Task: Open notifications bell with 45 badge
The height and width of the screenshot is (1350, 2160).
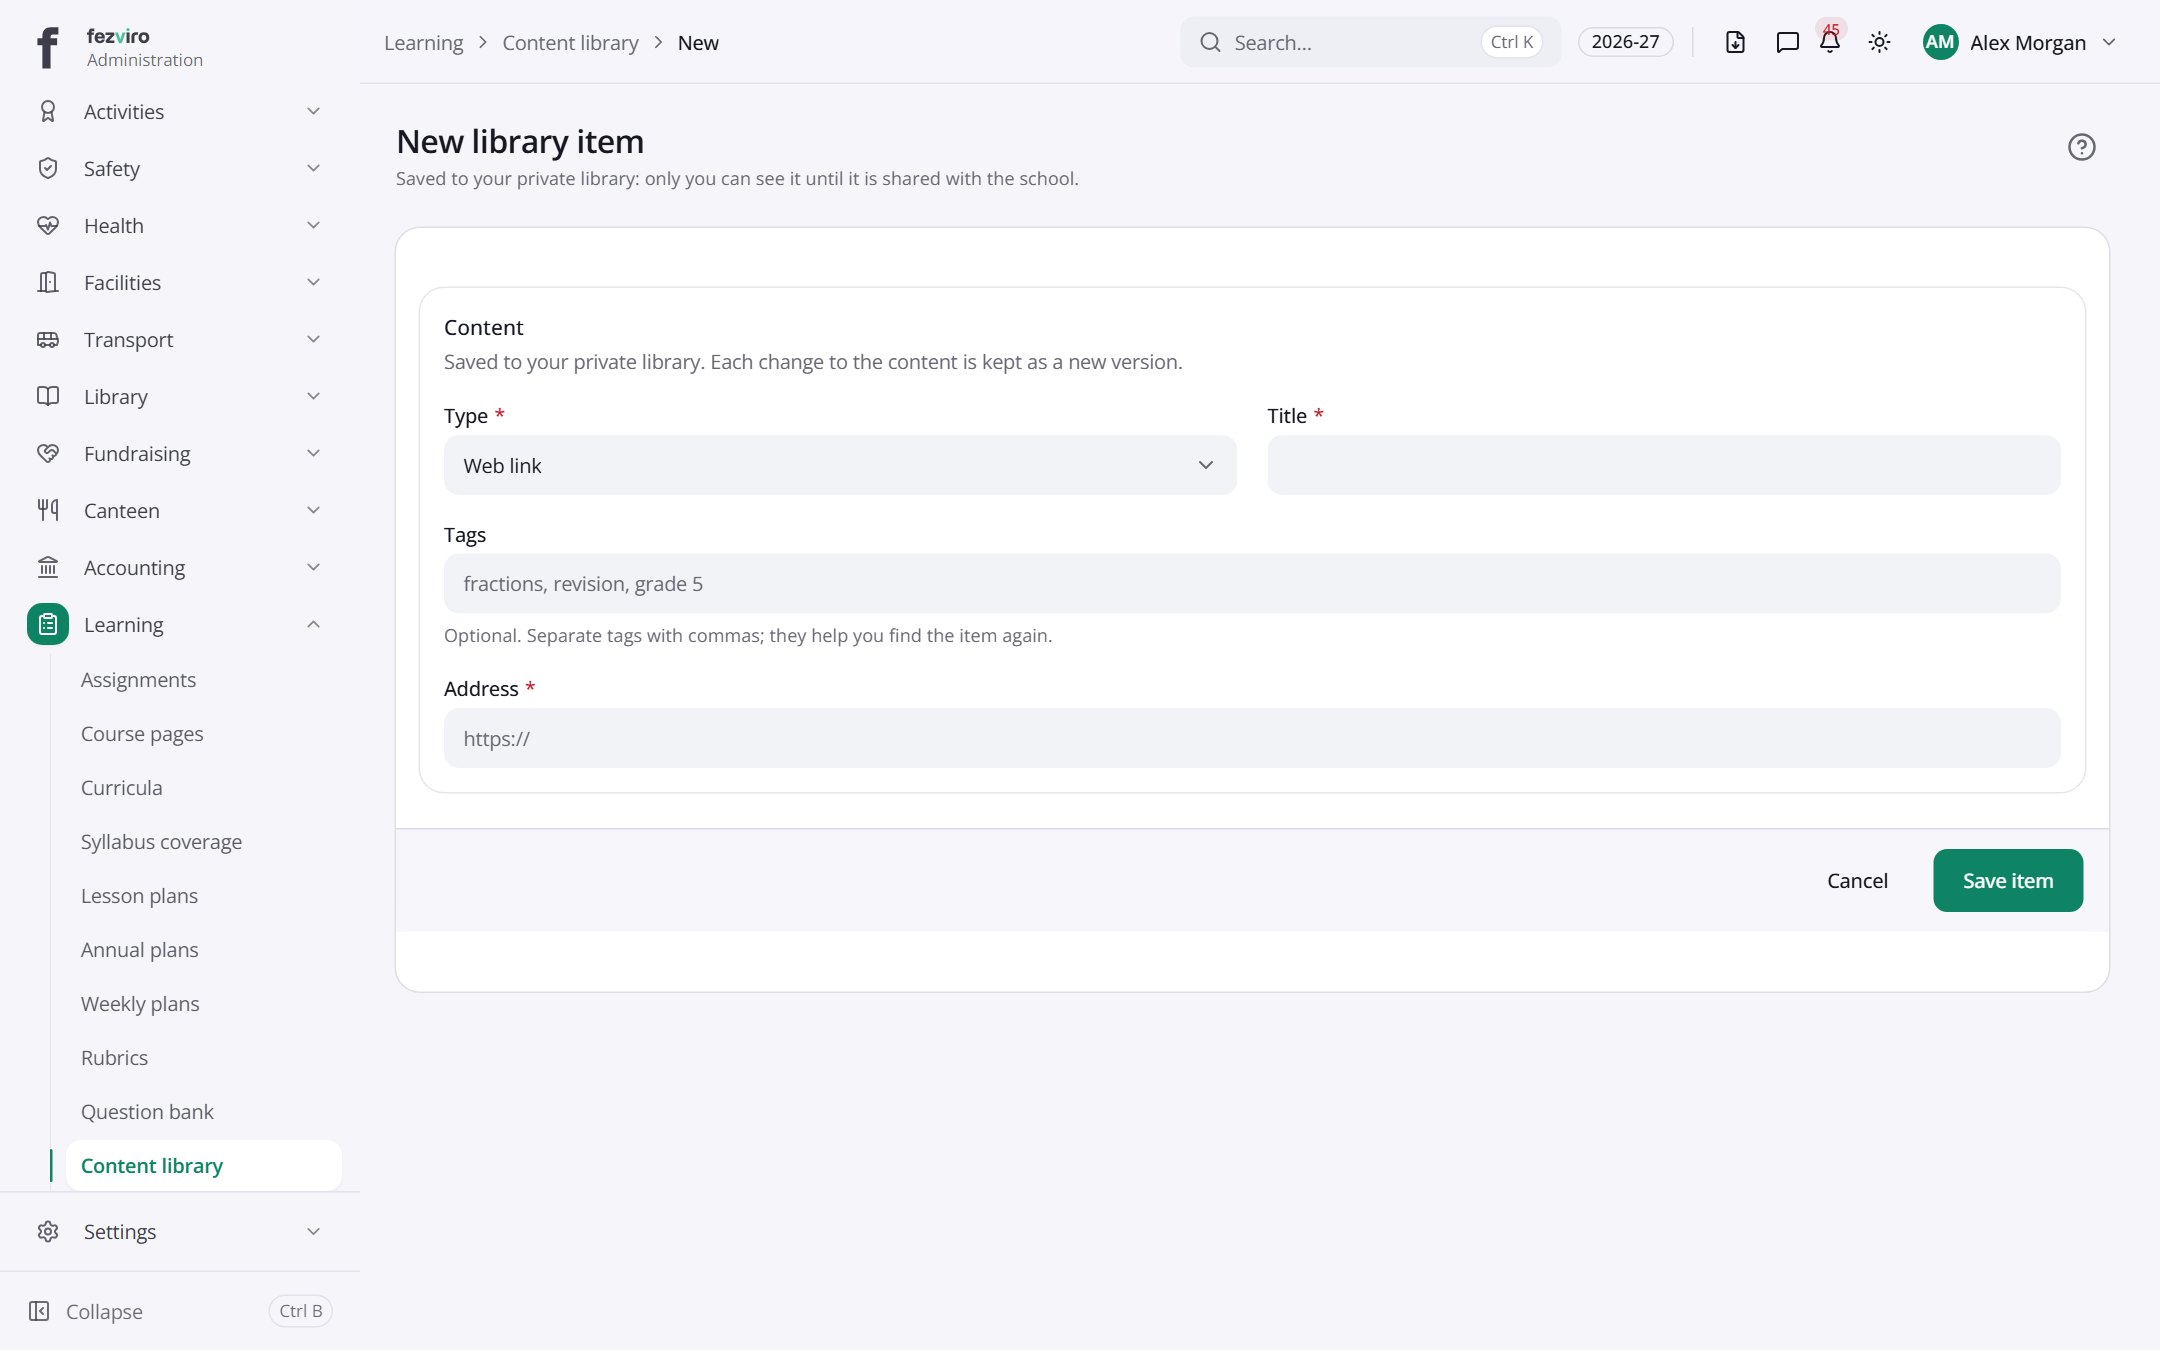Action: click(x=1830, y=42)
